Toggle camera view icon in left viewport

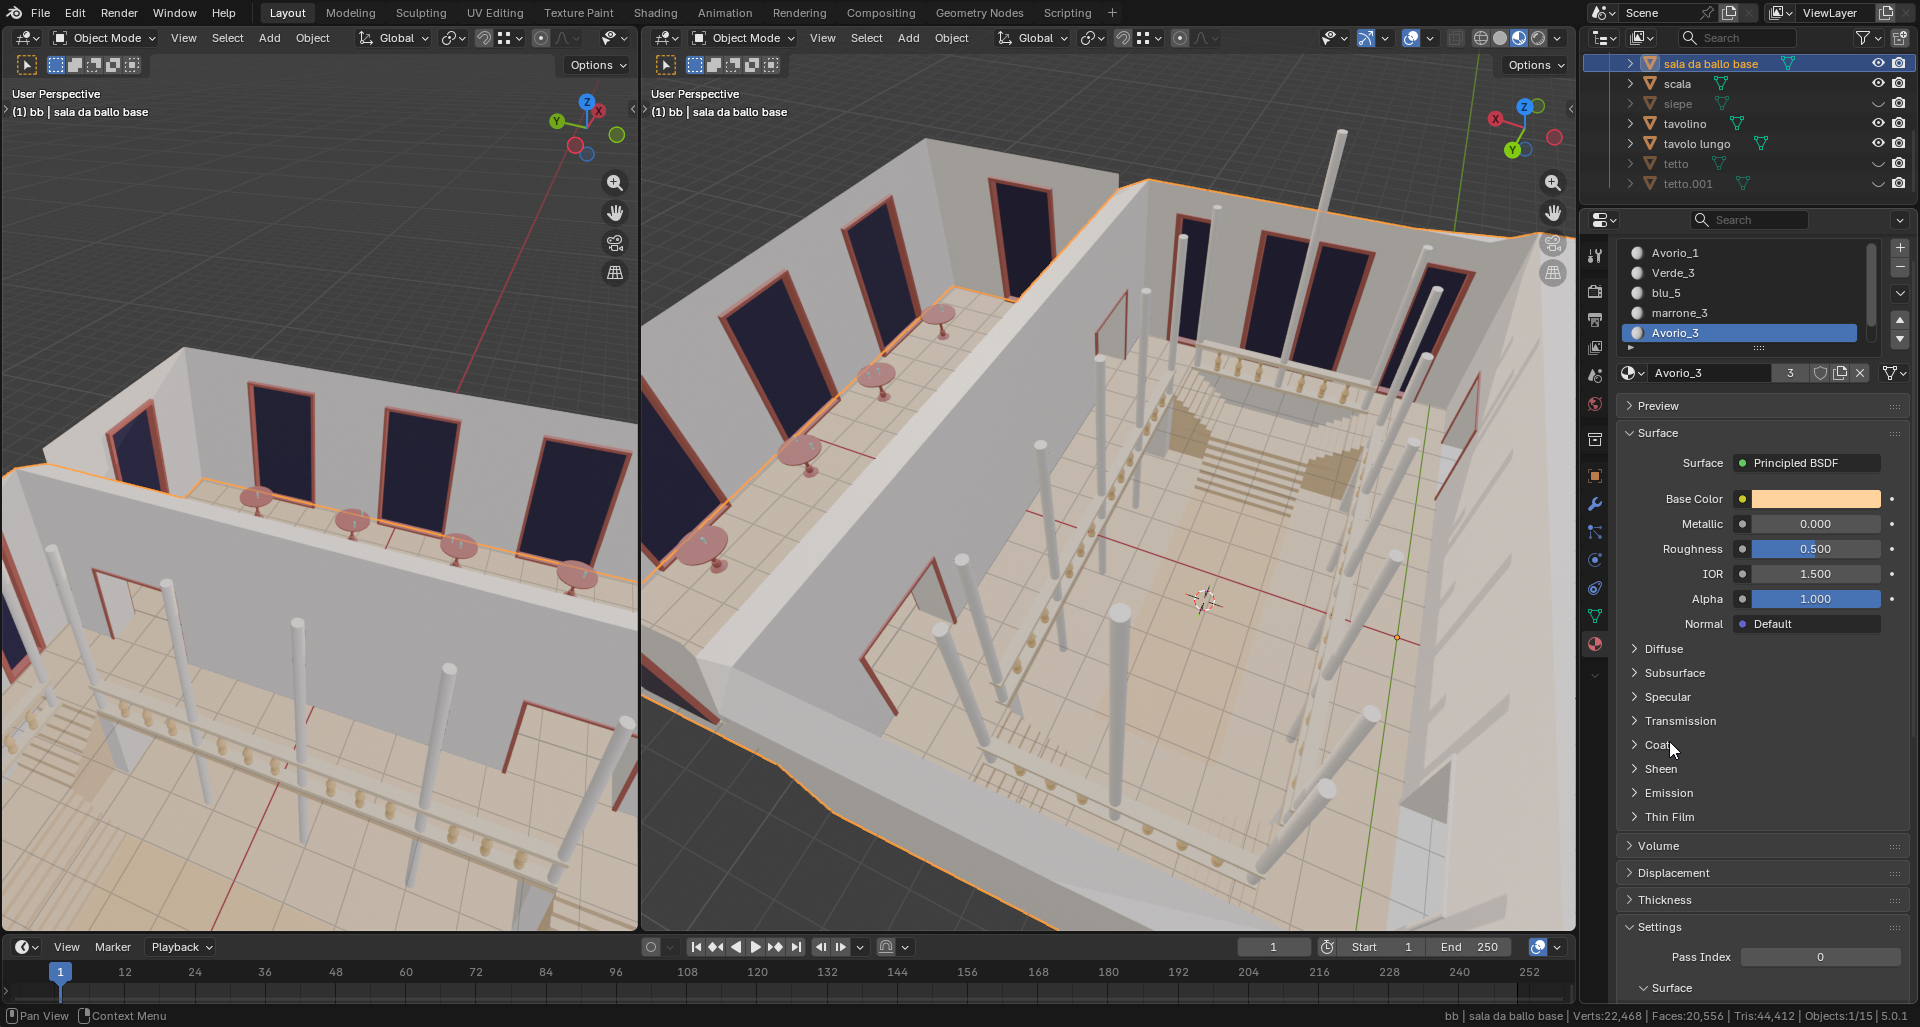point(614,243)
